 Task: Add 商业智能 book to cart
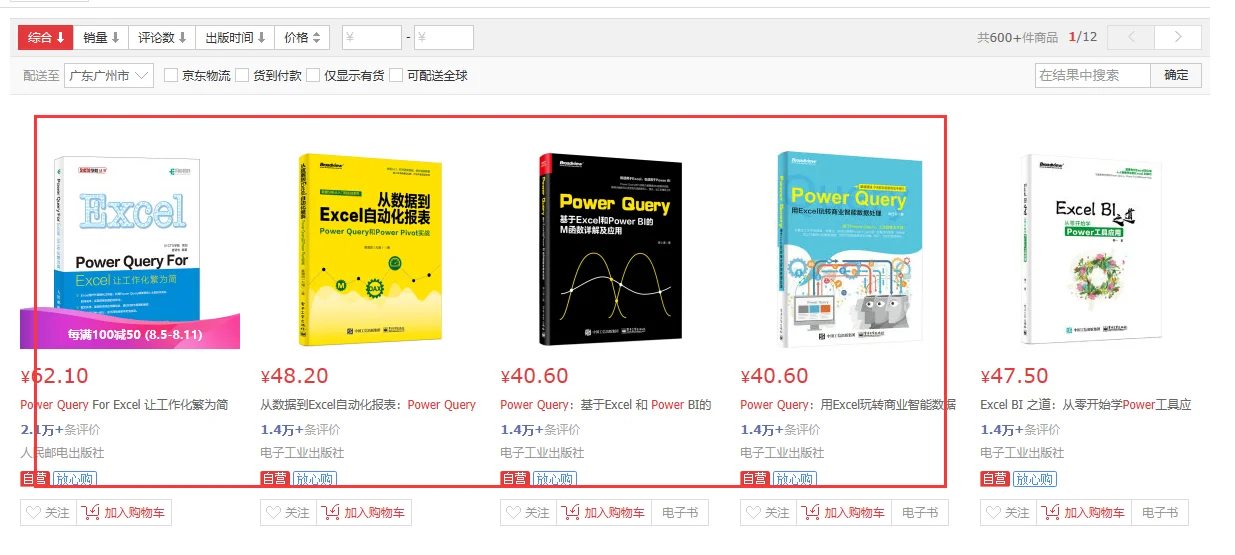point(844,513)
